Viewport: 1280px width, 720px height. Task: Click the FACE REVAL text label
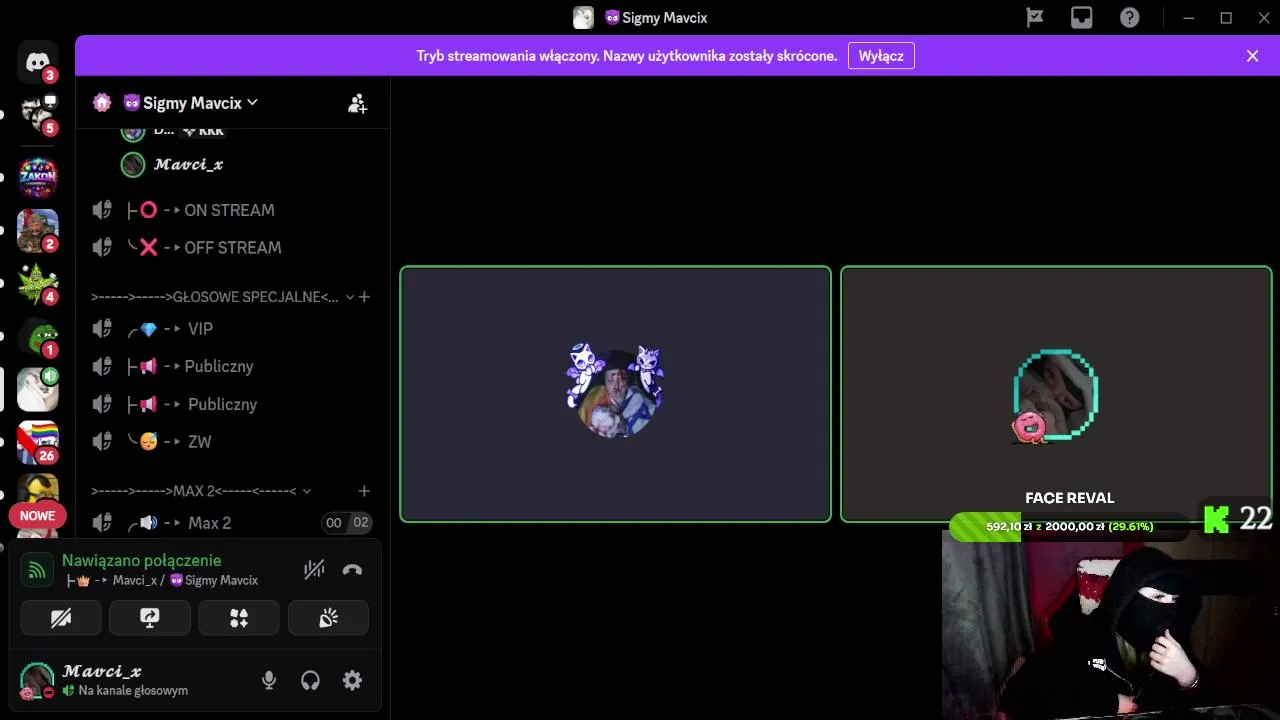(1070, 498)
